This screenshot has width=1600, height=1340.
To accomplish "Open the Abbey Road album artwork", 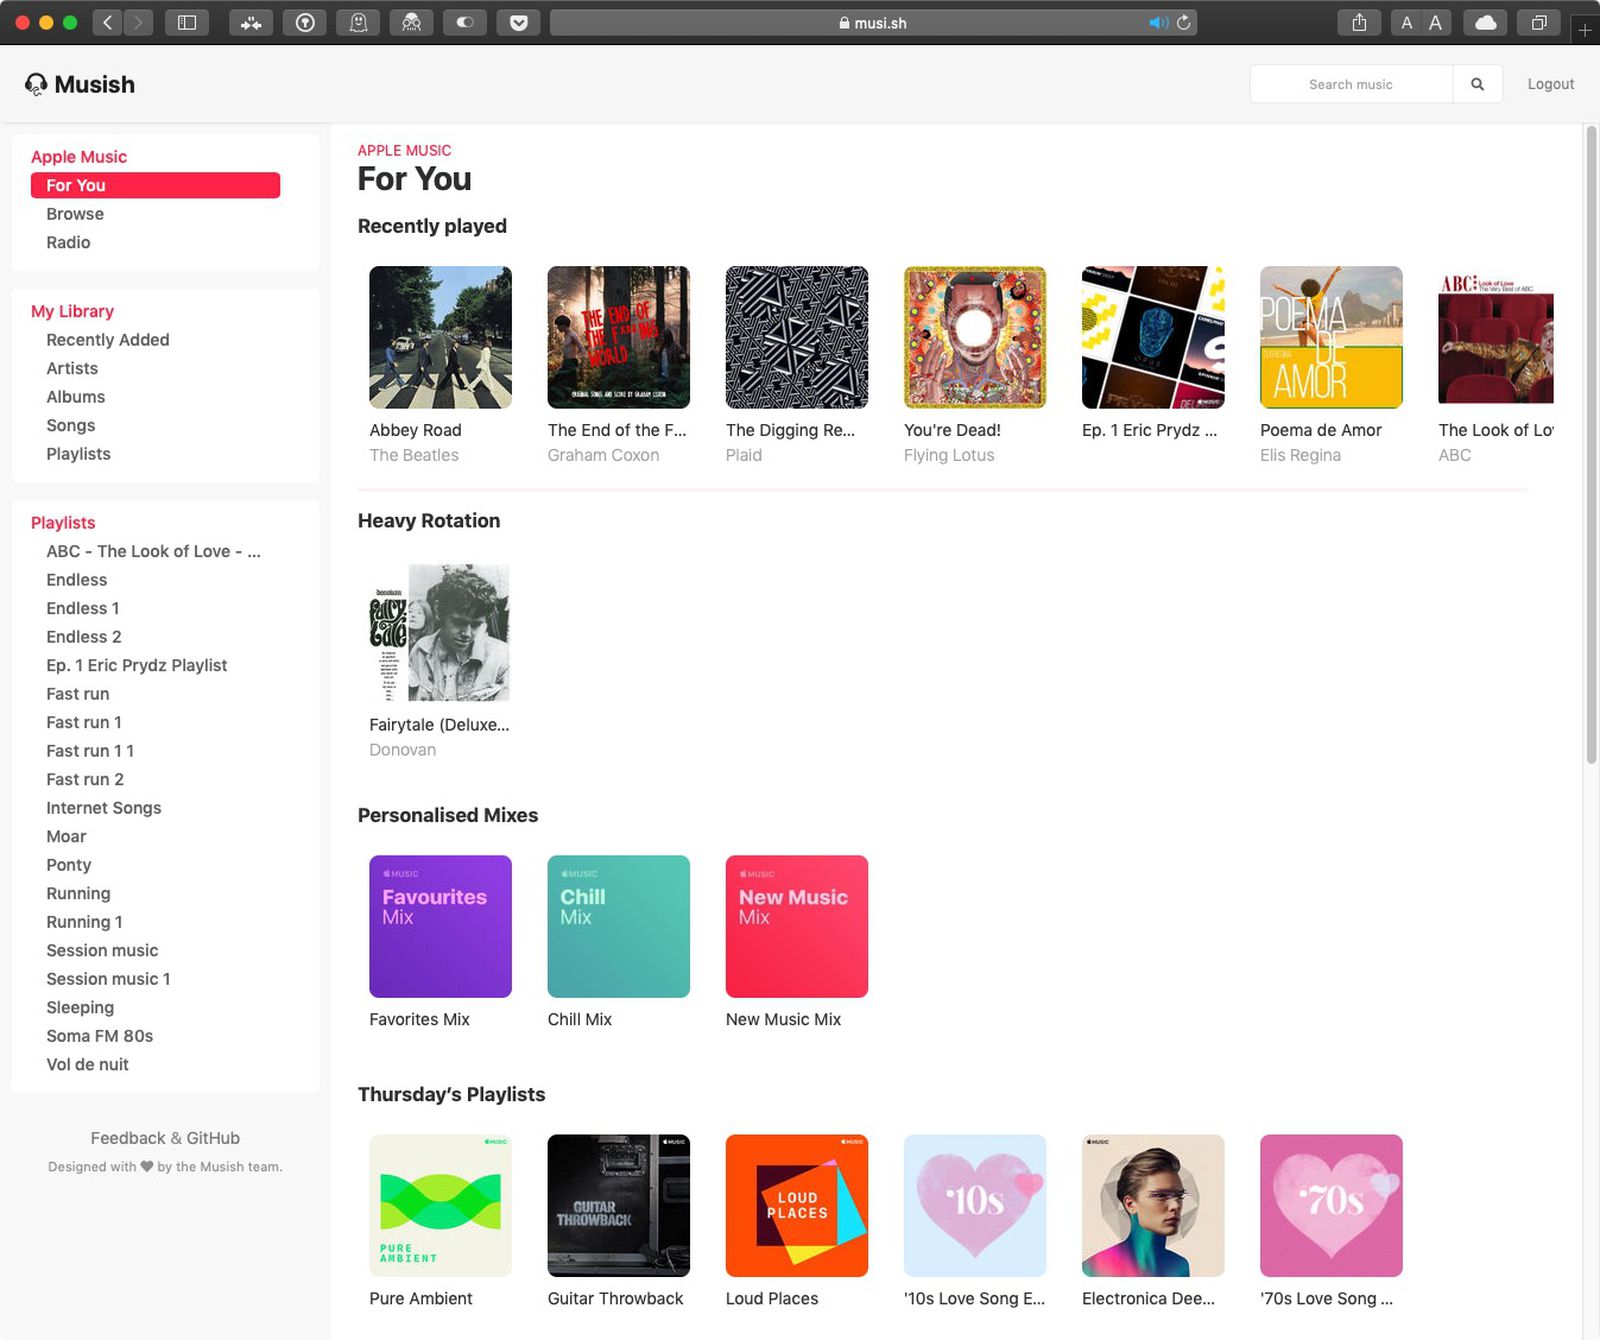I will click(440, 337).
